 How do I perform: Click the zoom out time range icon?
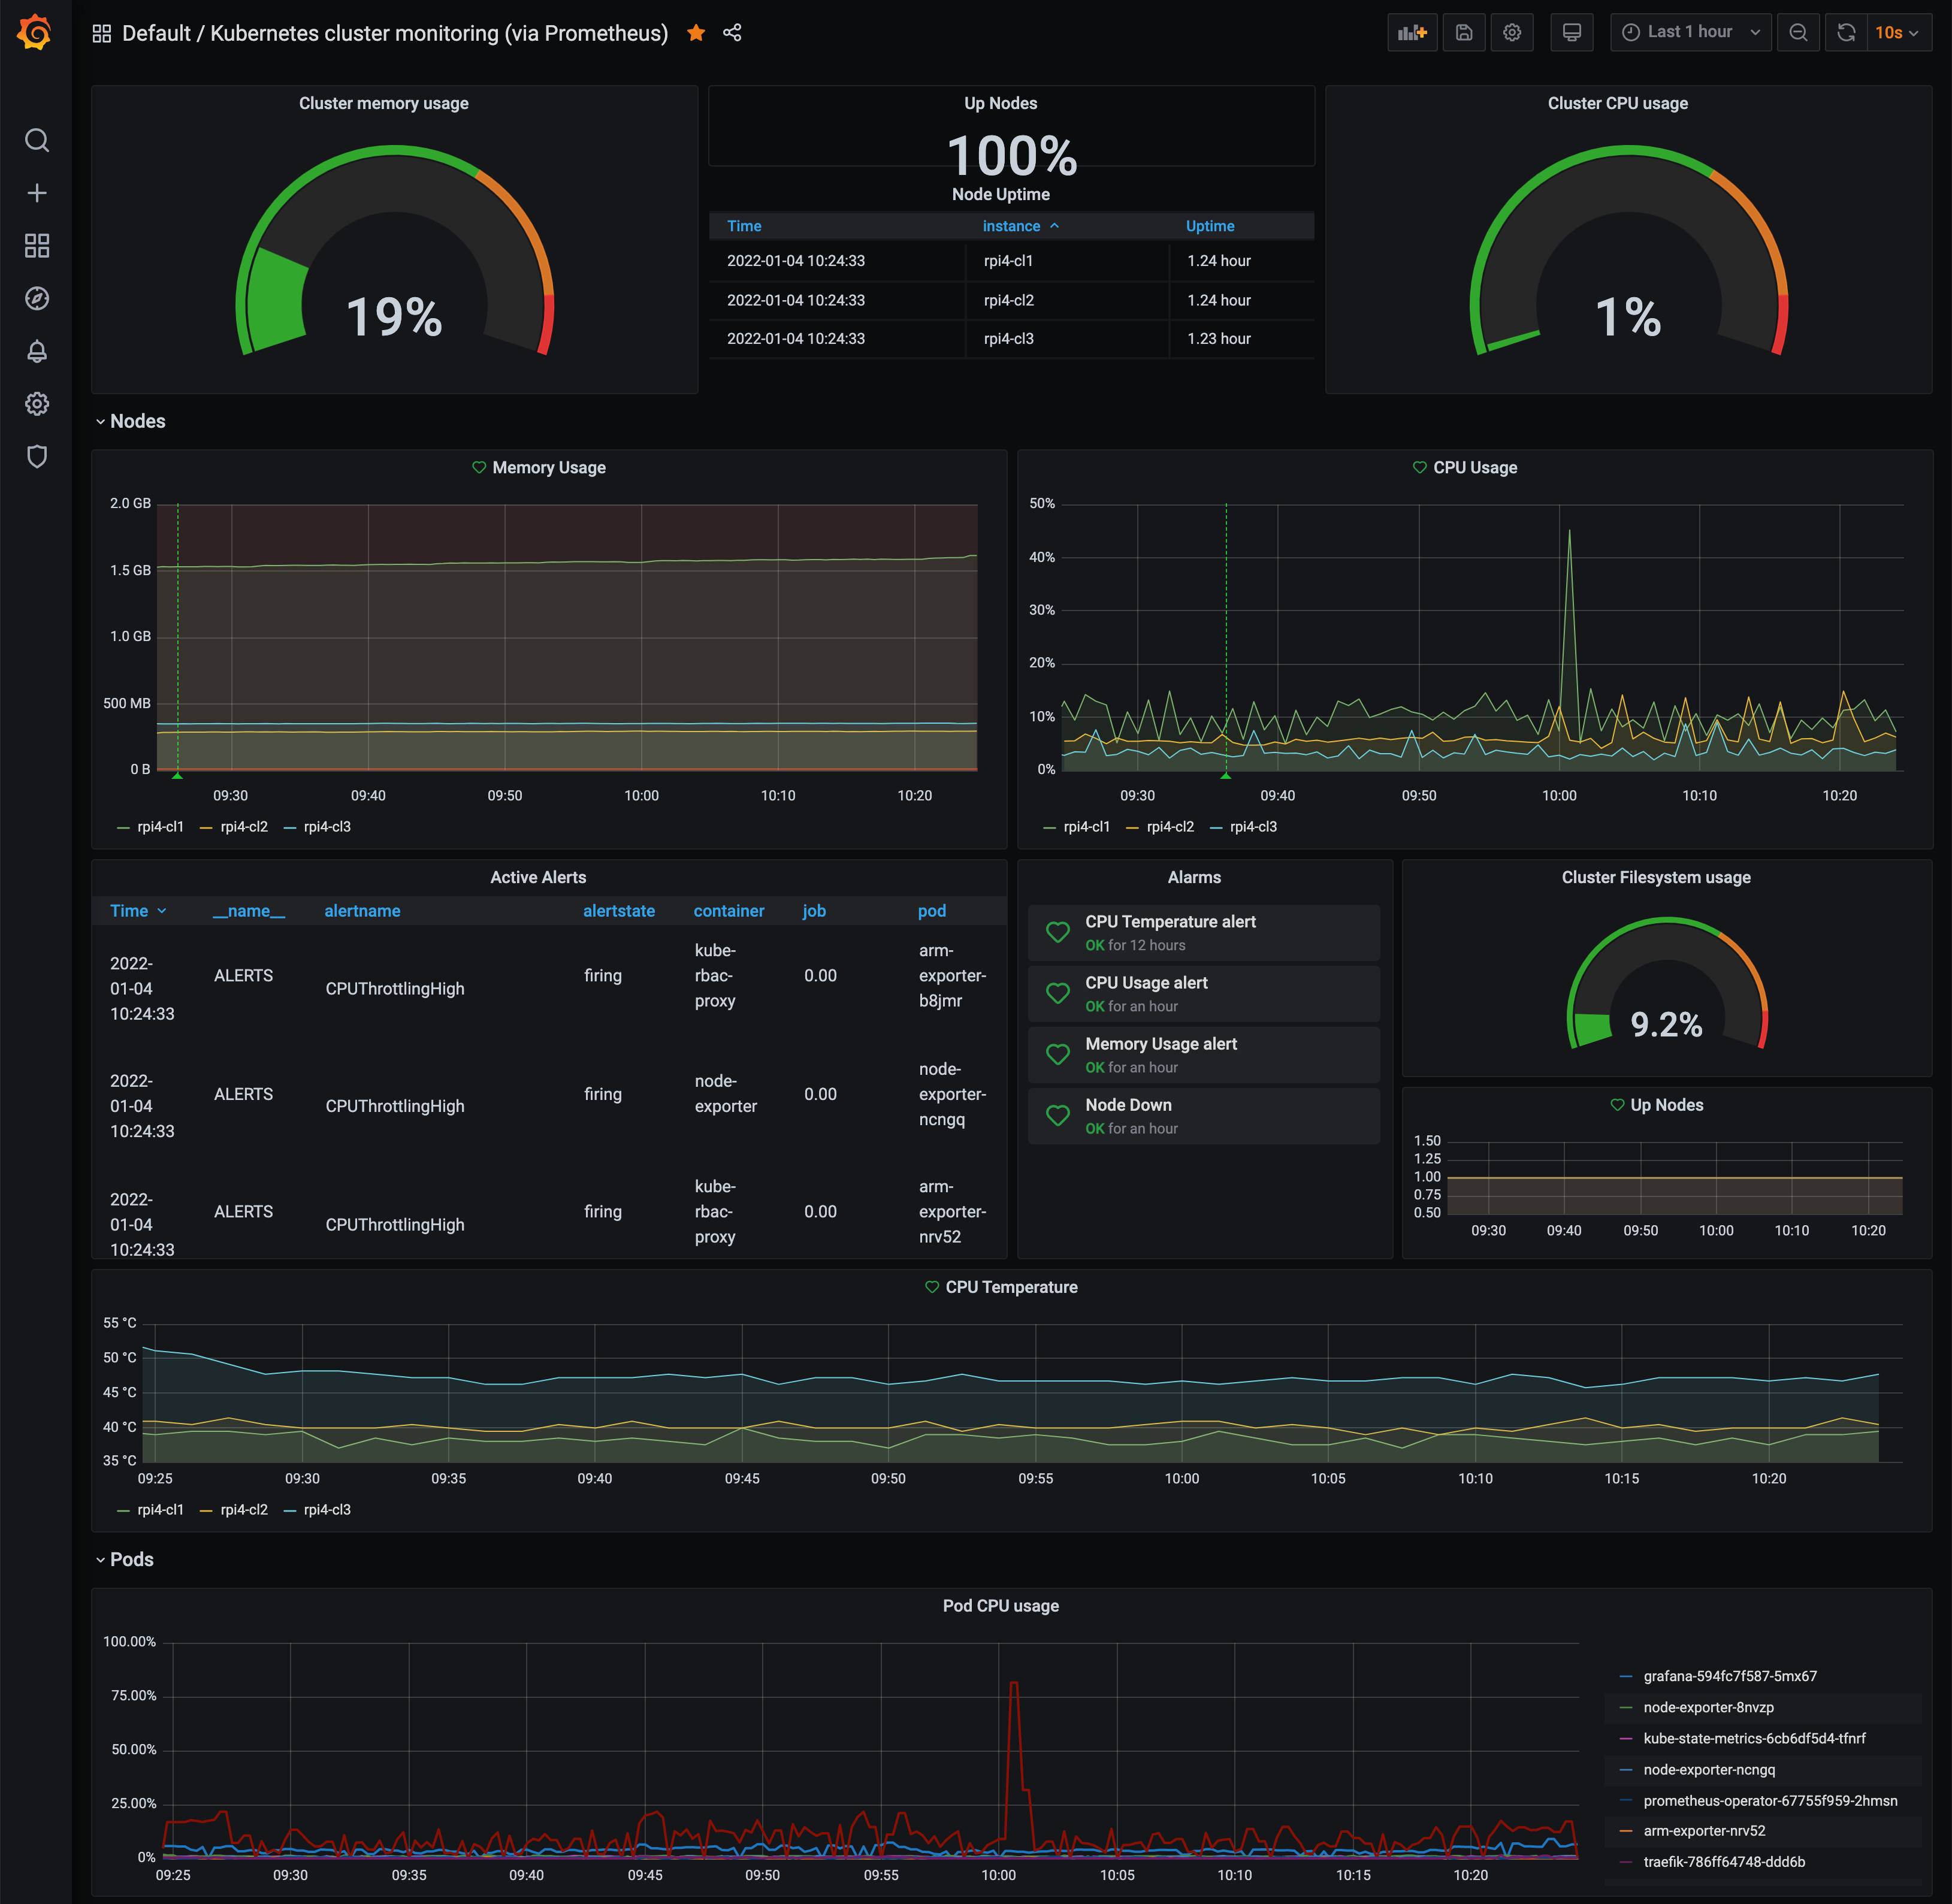click(1798, 33)
